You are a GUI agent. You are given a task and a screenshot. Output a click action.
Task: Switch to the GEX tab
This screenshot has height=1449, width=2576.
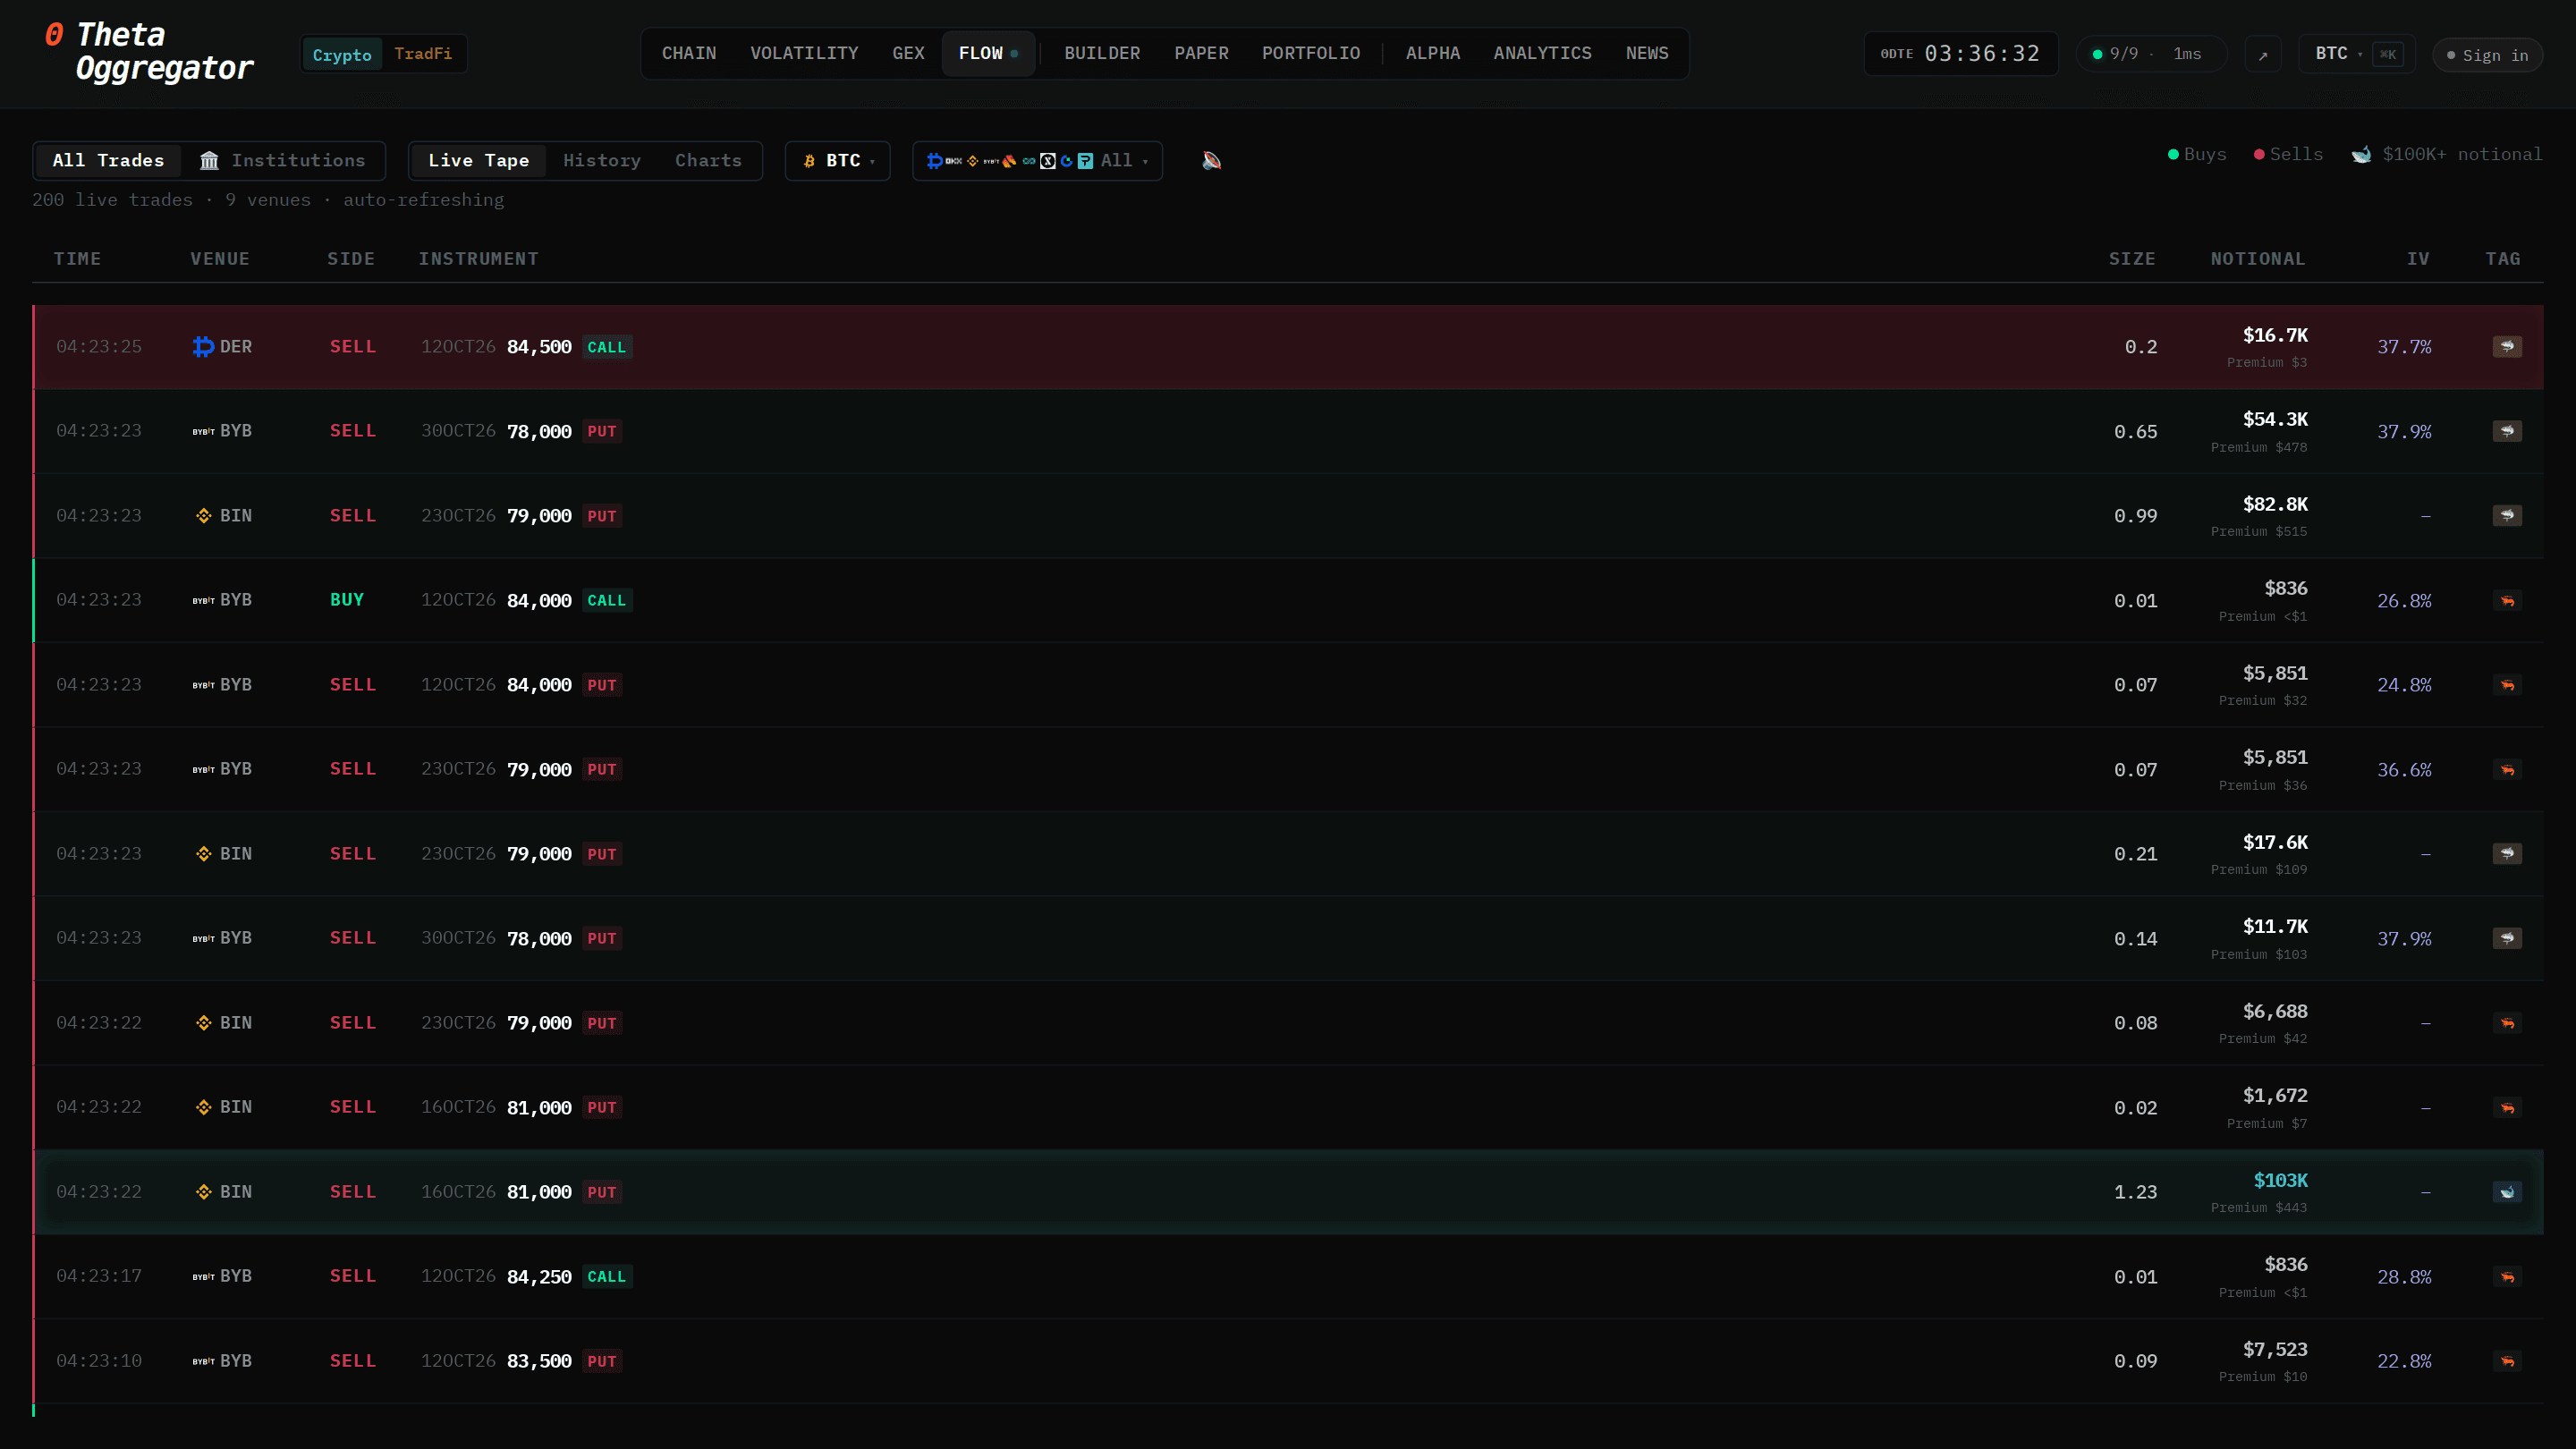coord(908,54)
